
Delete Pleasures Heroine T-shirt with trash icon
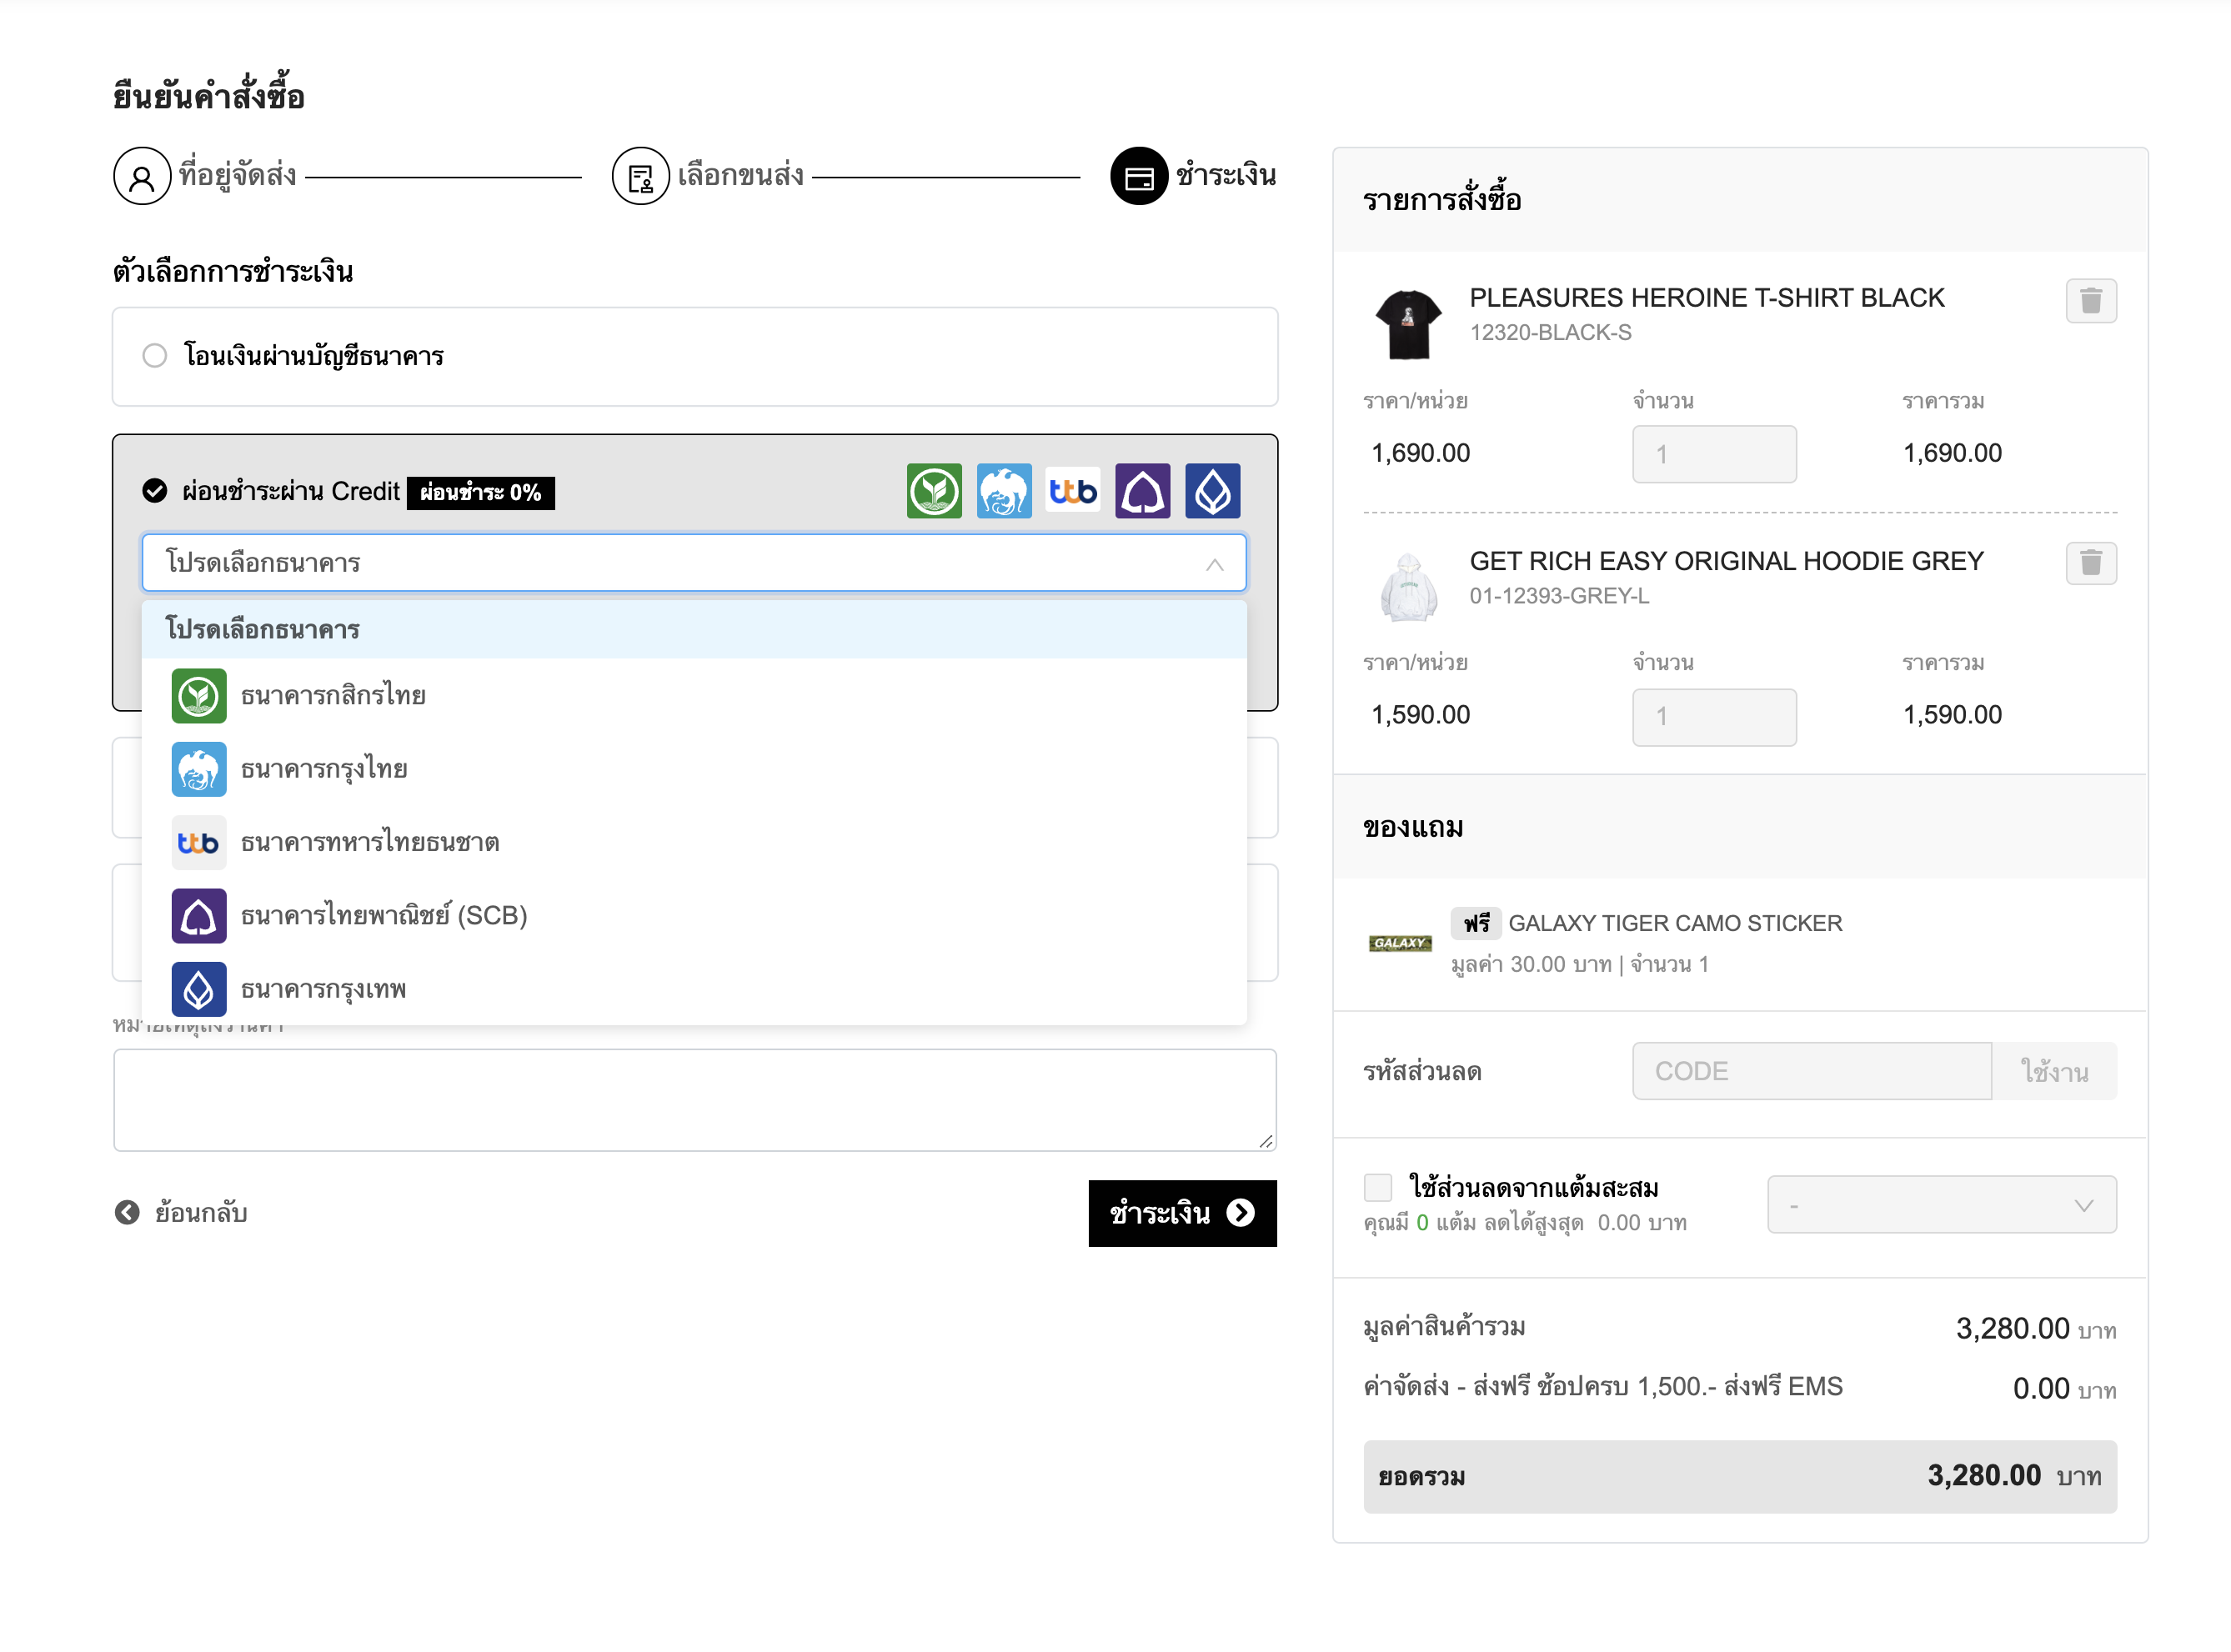(x=2090, y=300)
